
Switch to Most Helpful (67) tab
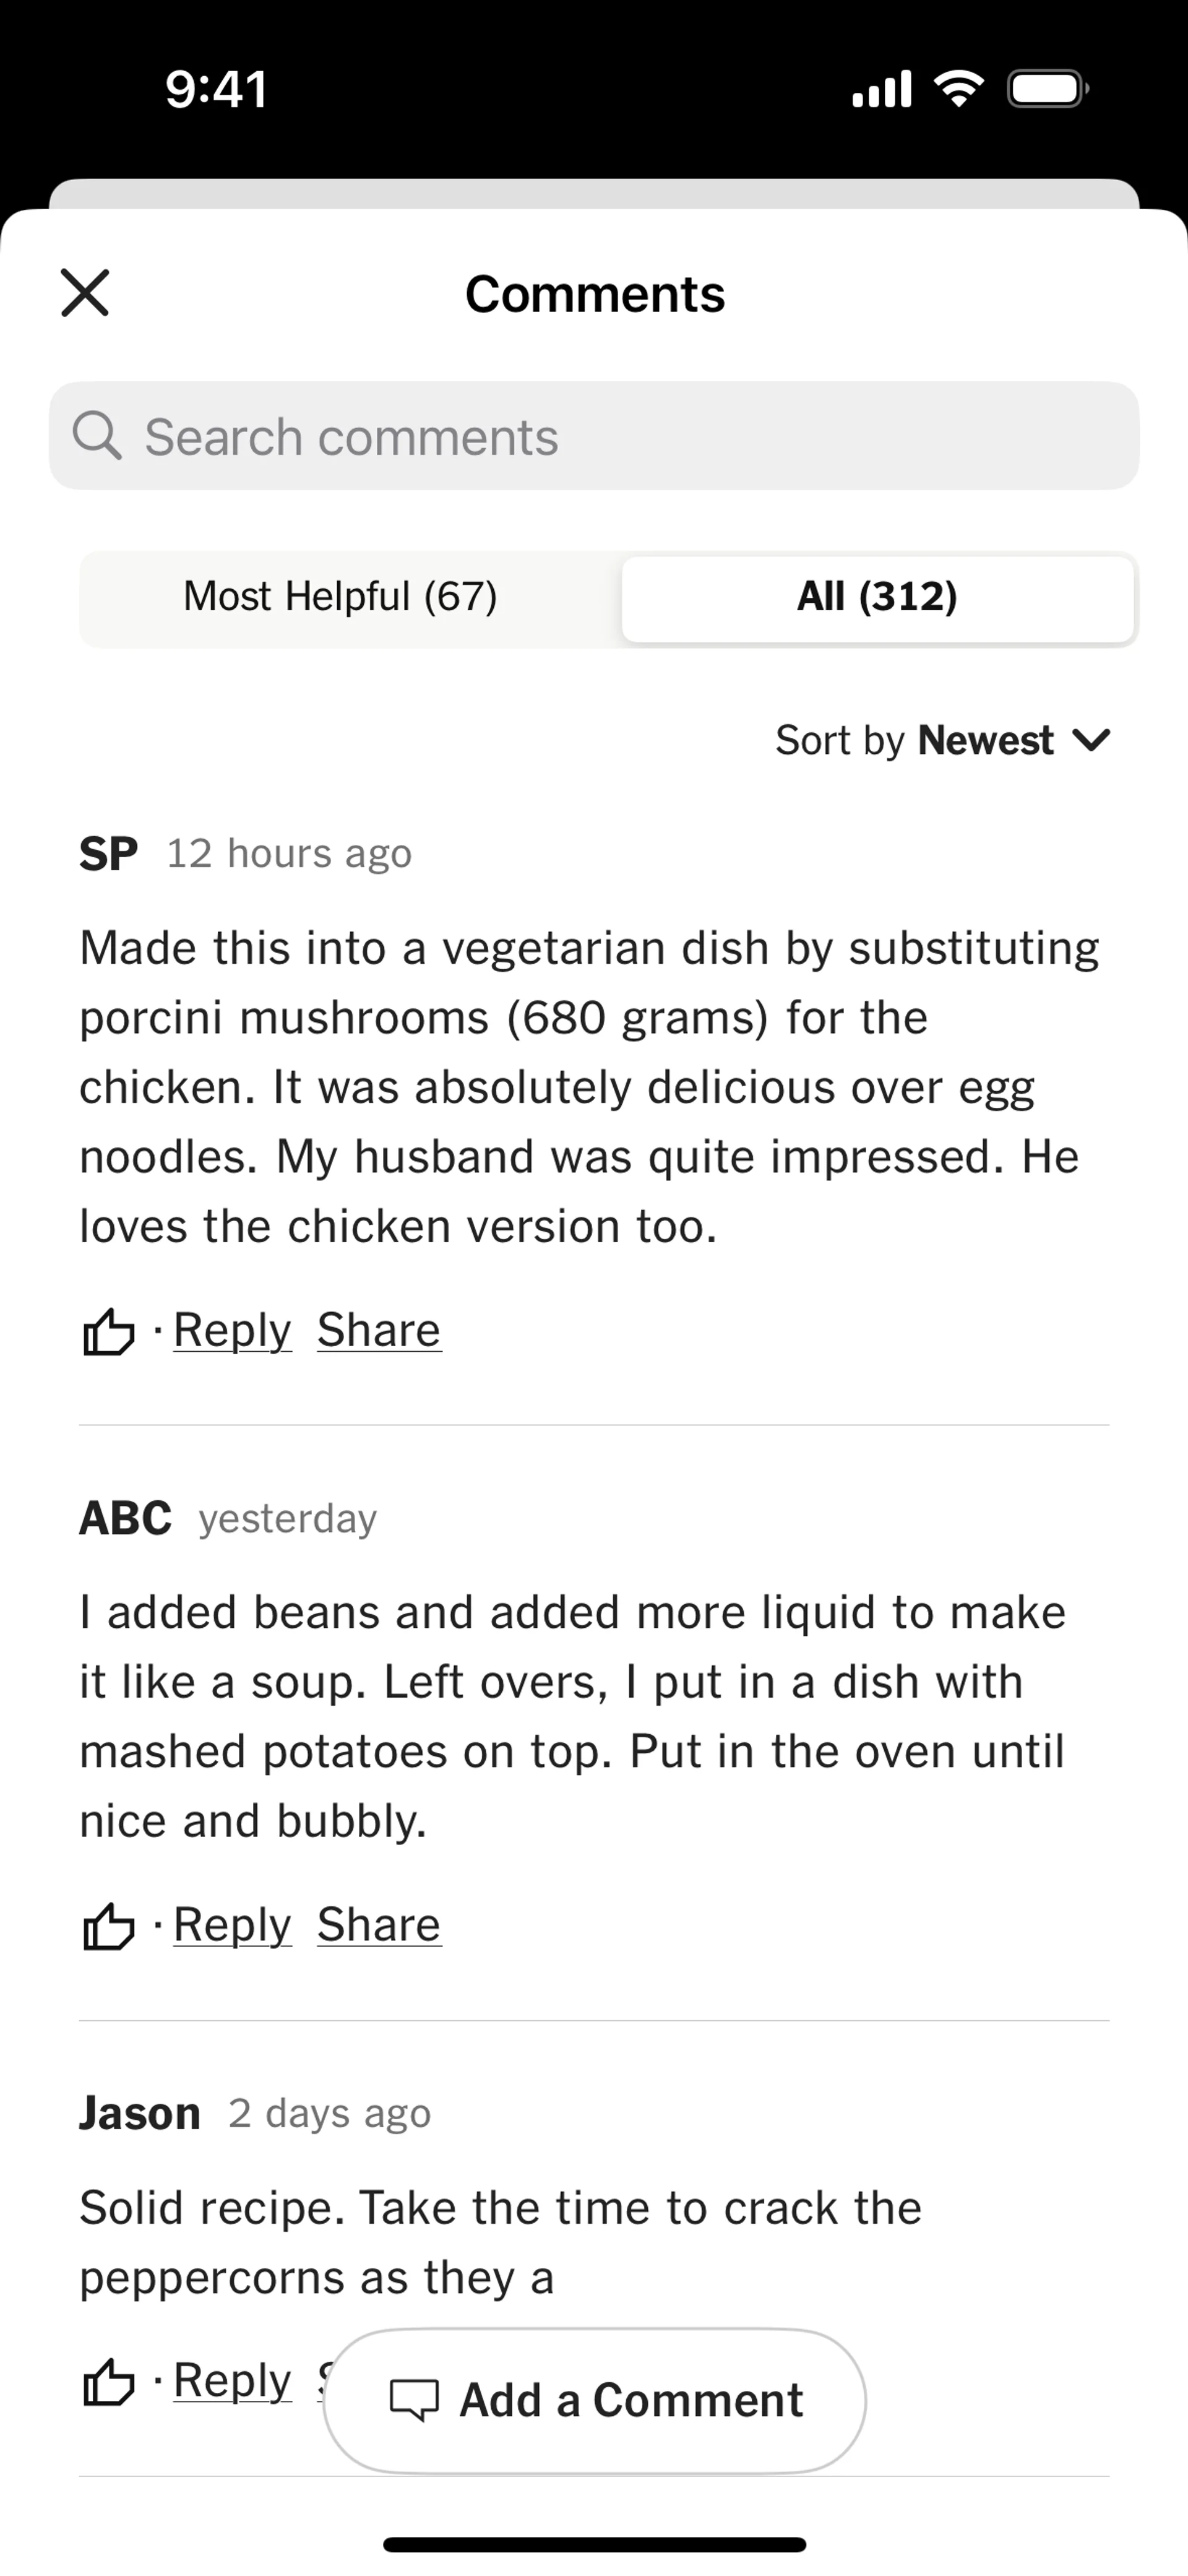pos(340,597)
